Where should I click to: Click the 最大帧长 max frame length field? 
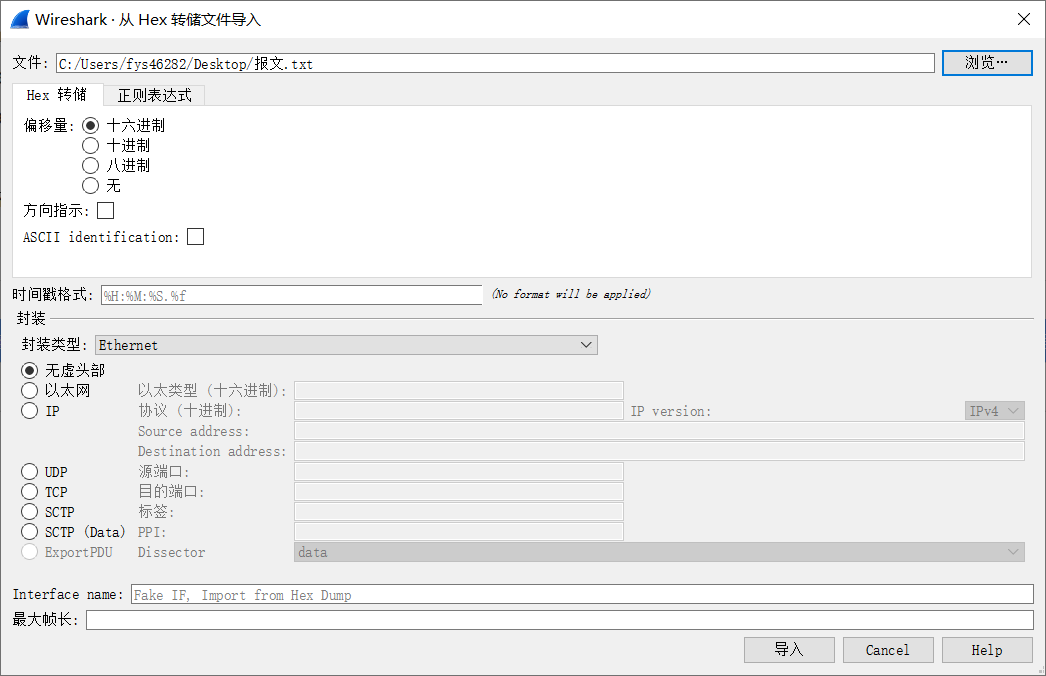(x=560, y=620)
